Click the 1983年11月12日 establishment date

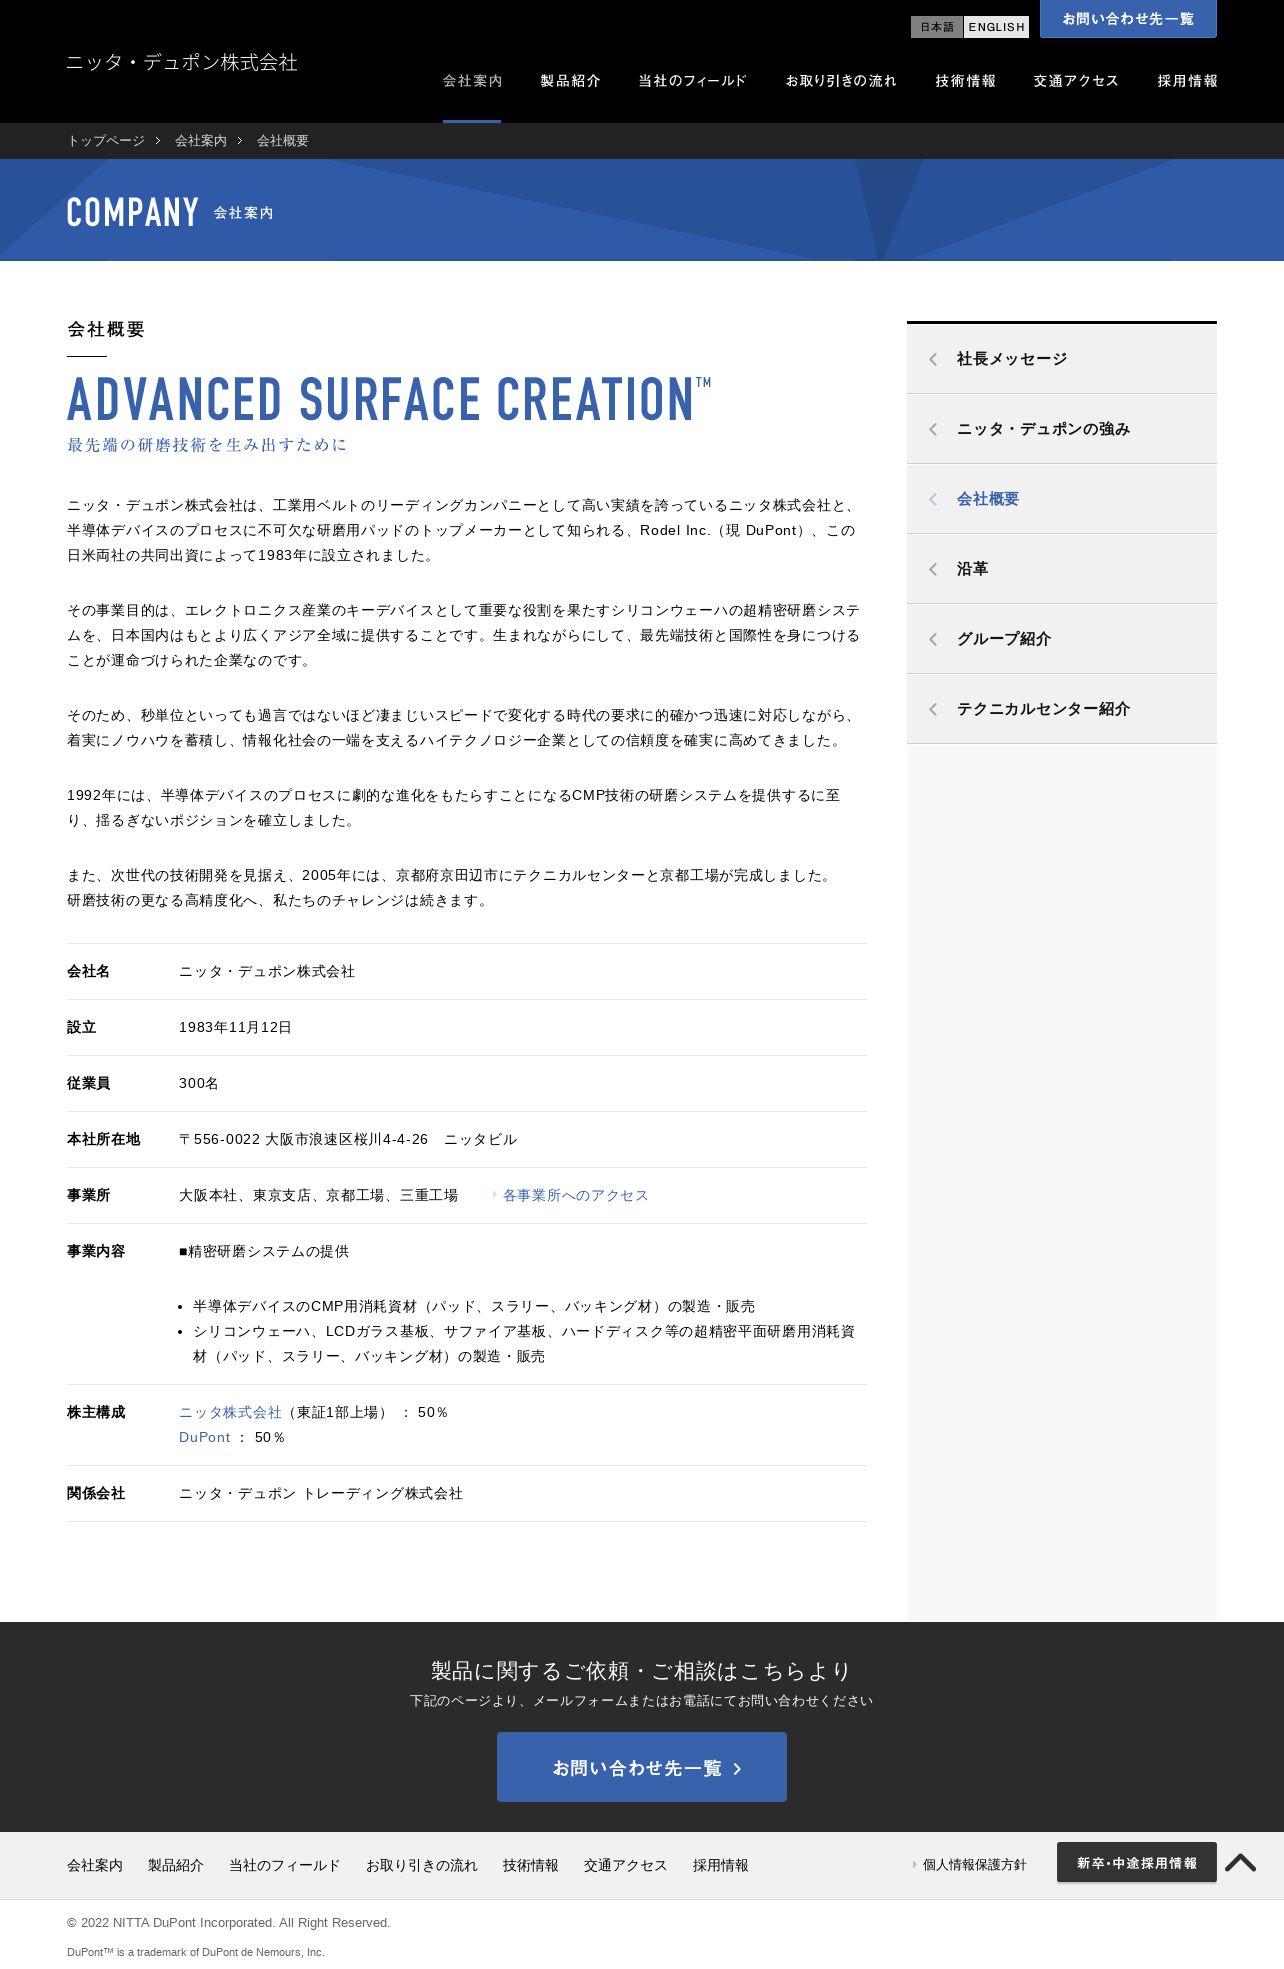coord(235,1028)
